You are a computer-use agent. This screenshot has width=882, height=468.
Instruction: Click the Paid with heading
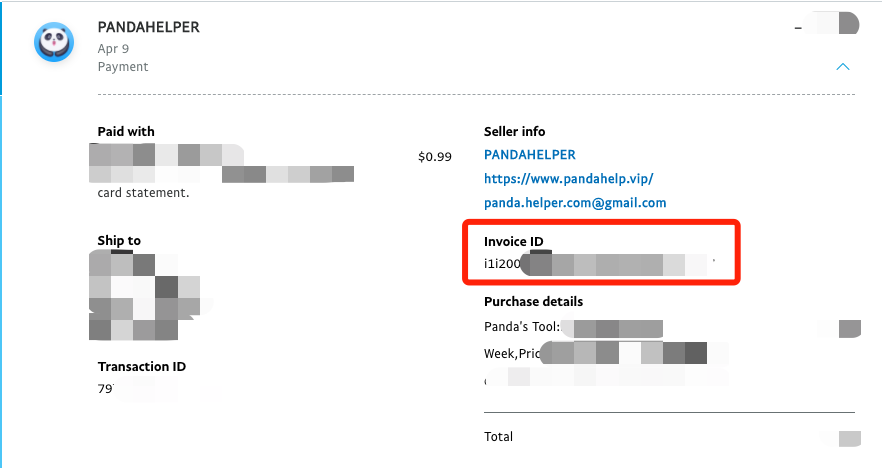coord(126,132)
